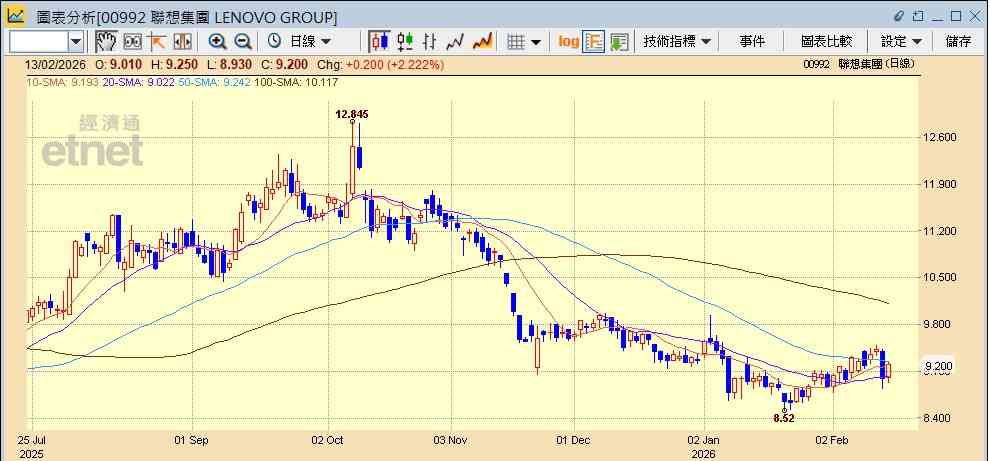Click the 12.845 high price marker
This screenshot has width=990, height=461.
(352, 114)
